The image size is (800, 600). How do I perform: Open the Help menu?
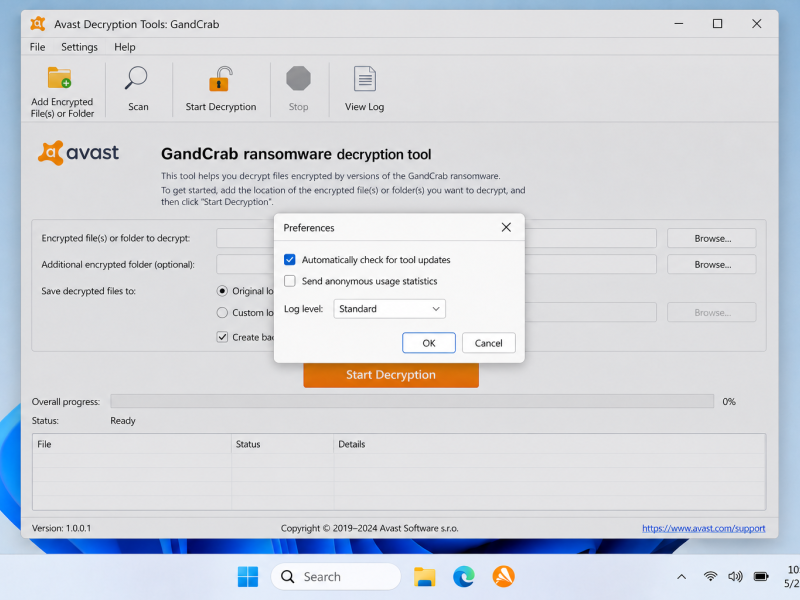pos(124,47)
